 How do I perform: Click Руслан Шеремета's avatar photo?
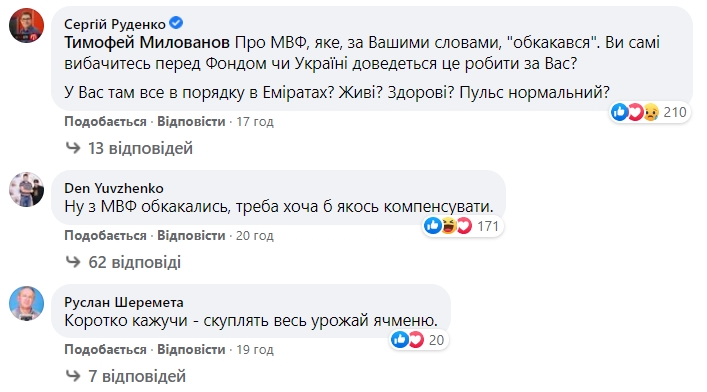27,303
